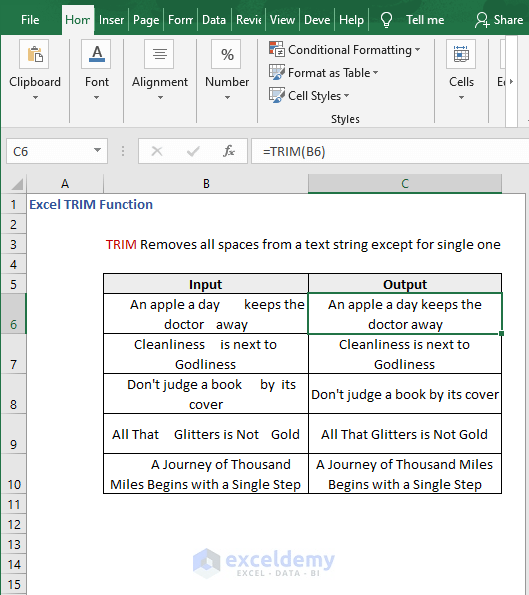Select input cell 'A Journey of Thousand Miles'
Screen dimensions: 529x595
pyautogui.click(x=206, y=474)
